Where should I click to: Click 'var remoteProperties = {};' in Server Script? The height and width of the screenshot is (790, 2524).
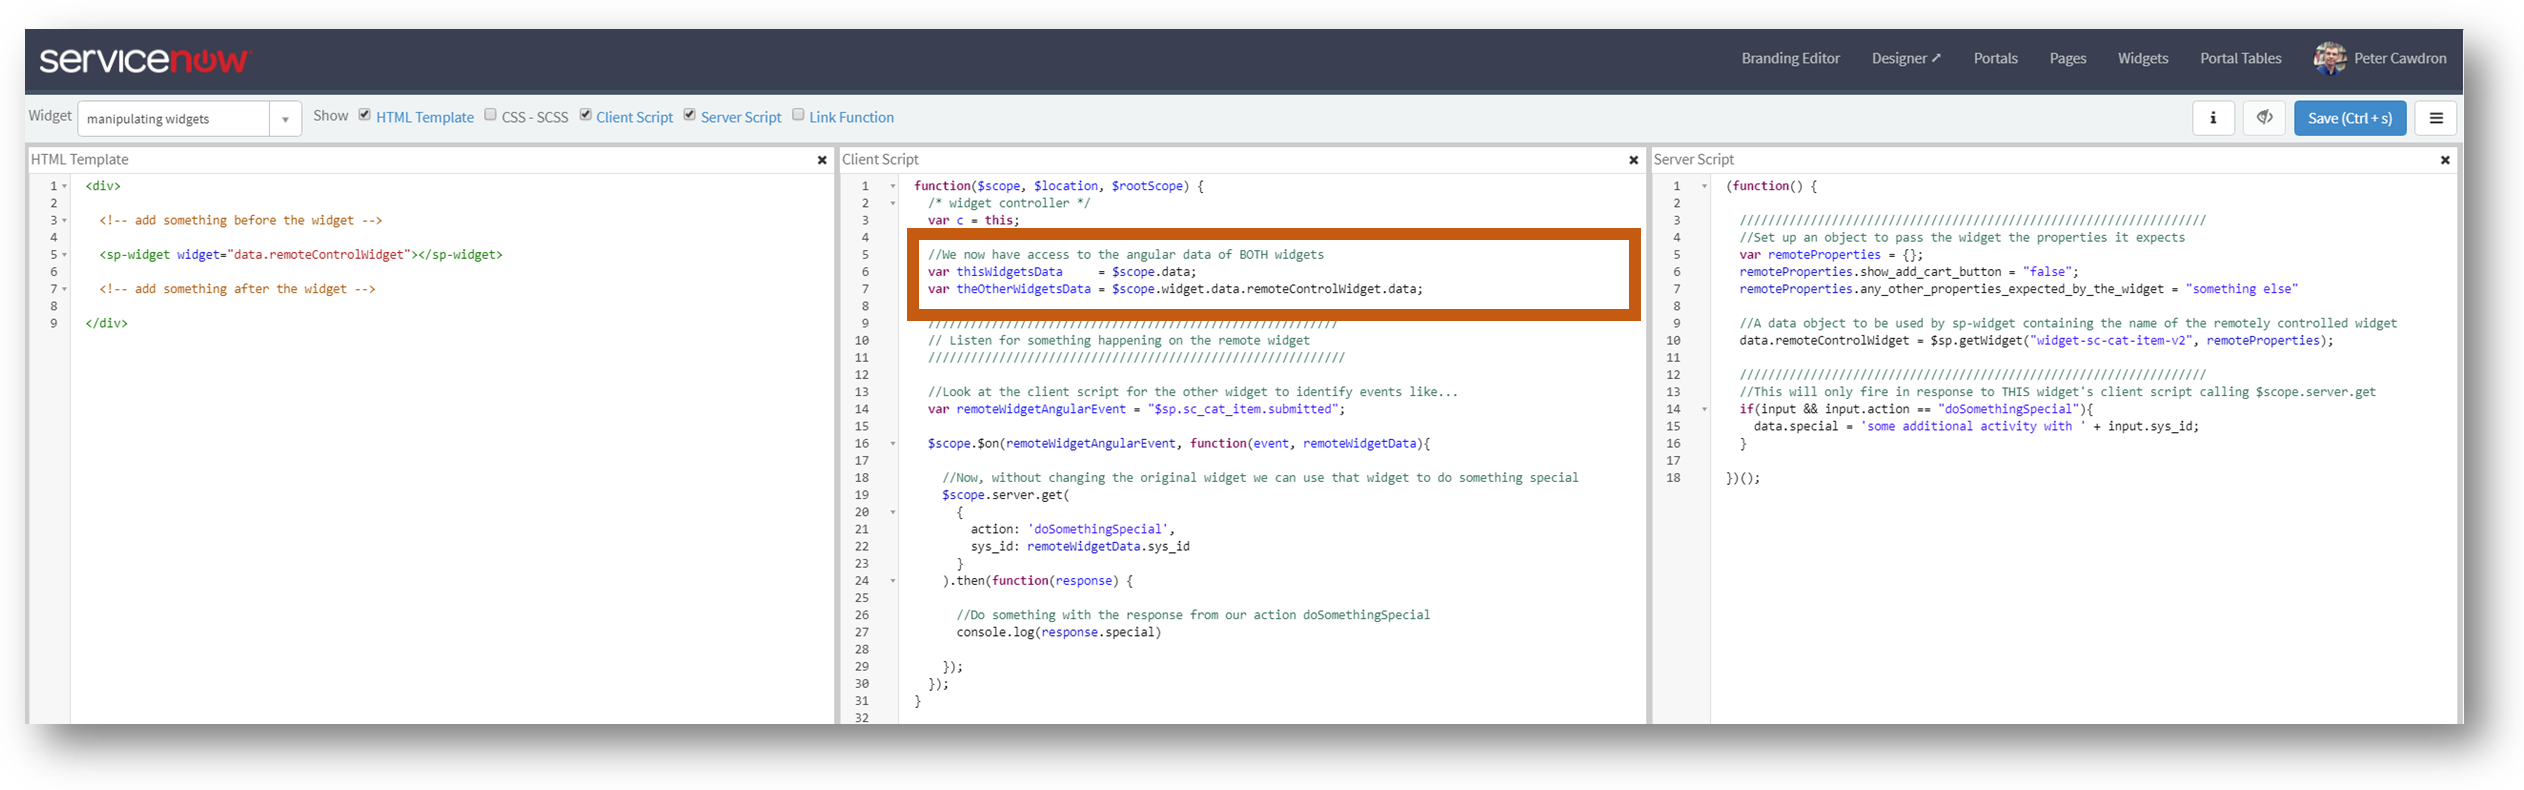[x=1830, y=255]
